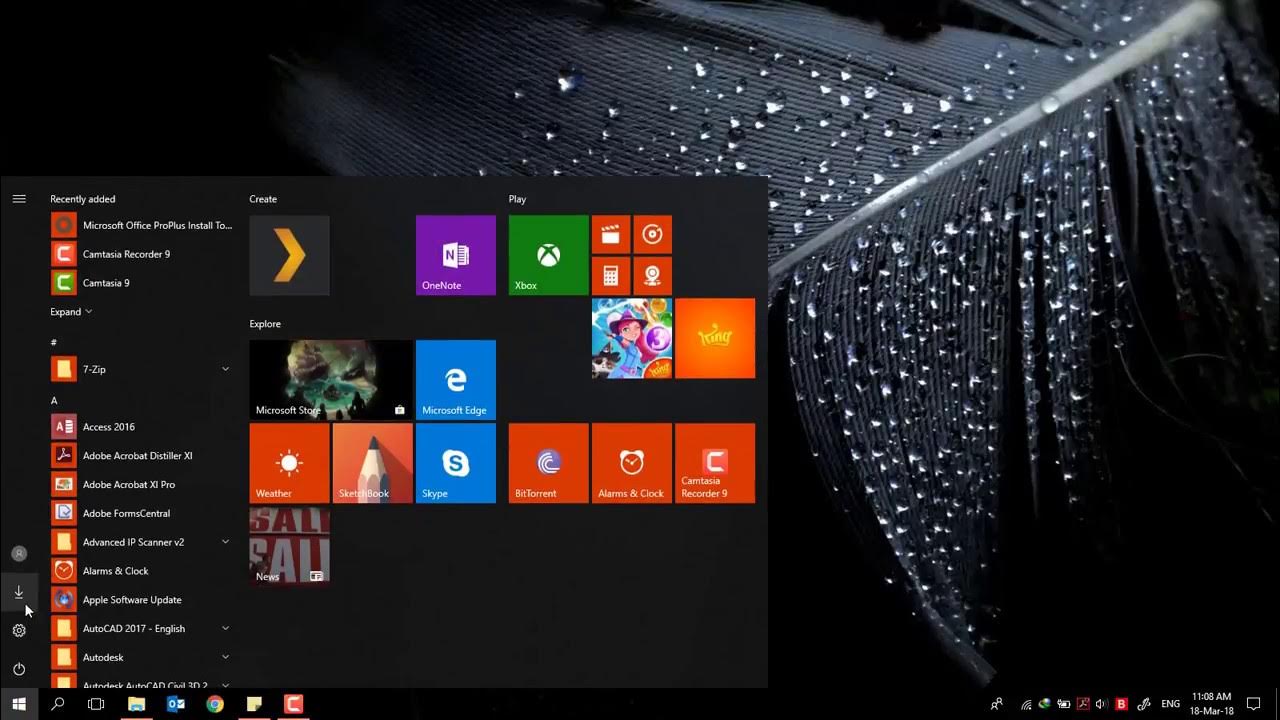
Task: Switch the ENG input language indicator
Action: click(x=1170, y=704)
